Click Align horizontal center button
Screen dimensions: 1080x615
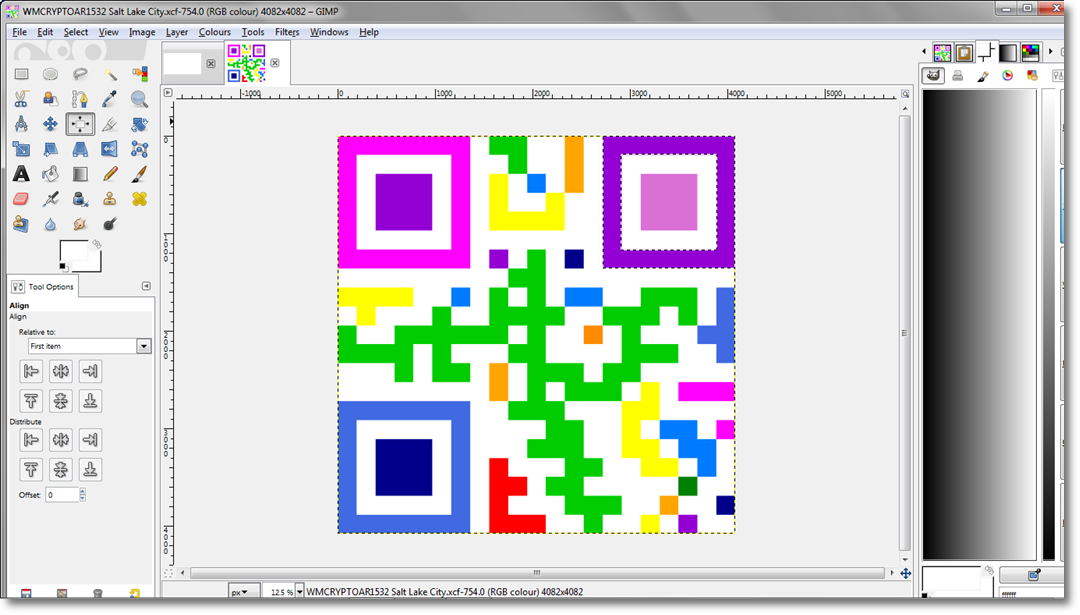pos(61,371)
